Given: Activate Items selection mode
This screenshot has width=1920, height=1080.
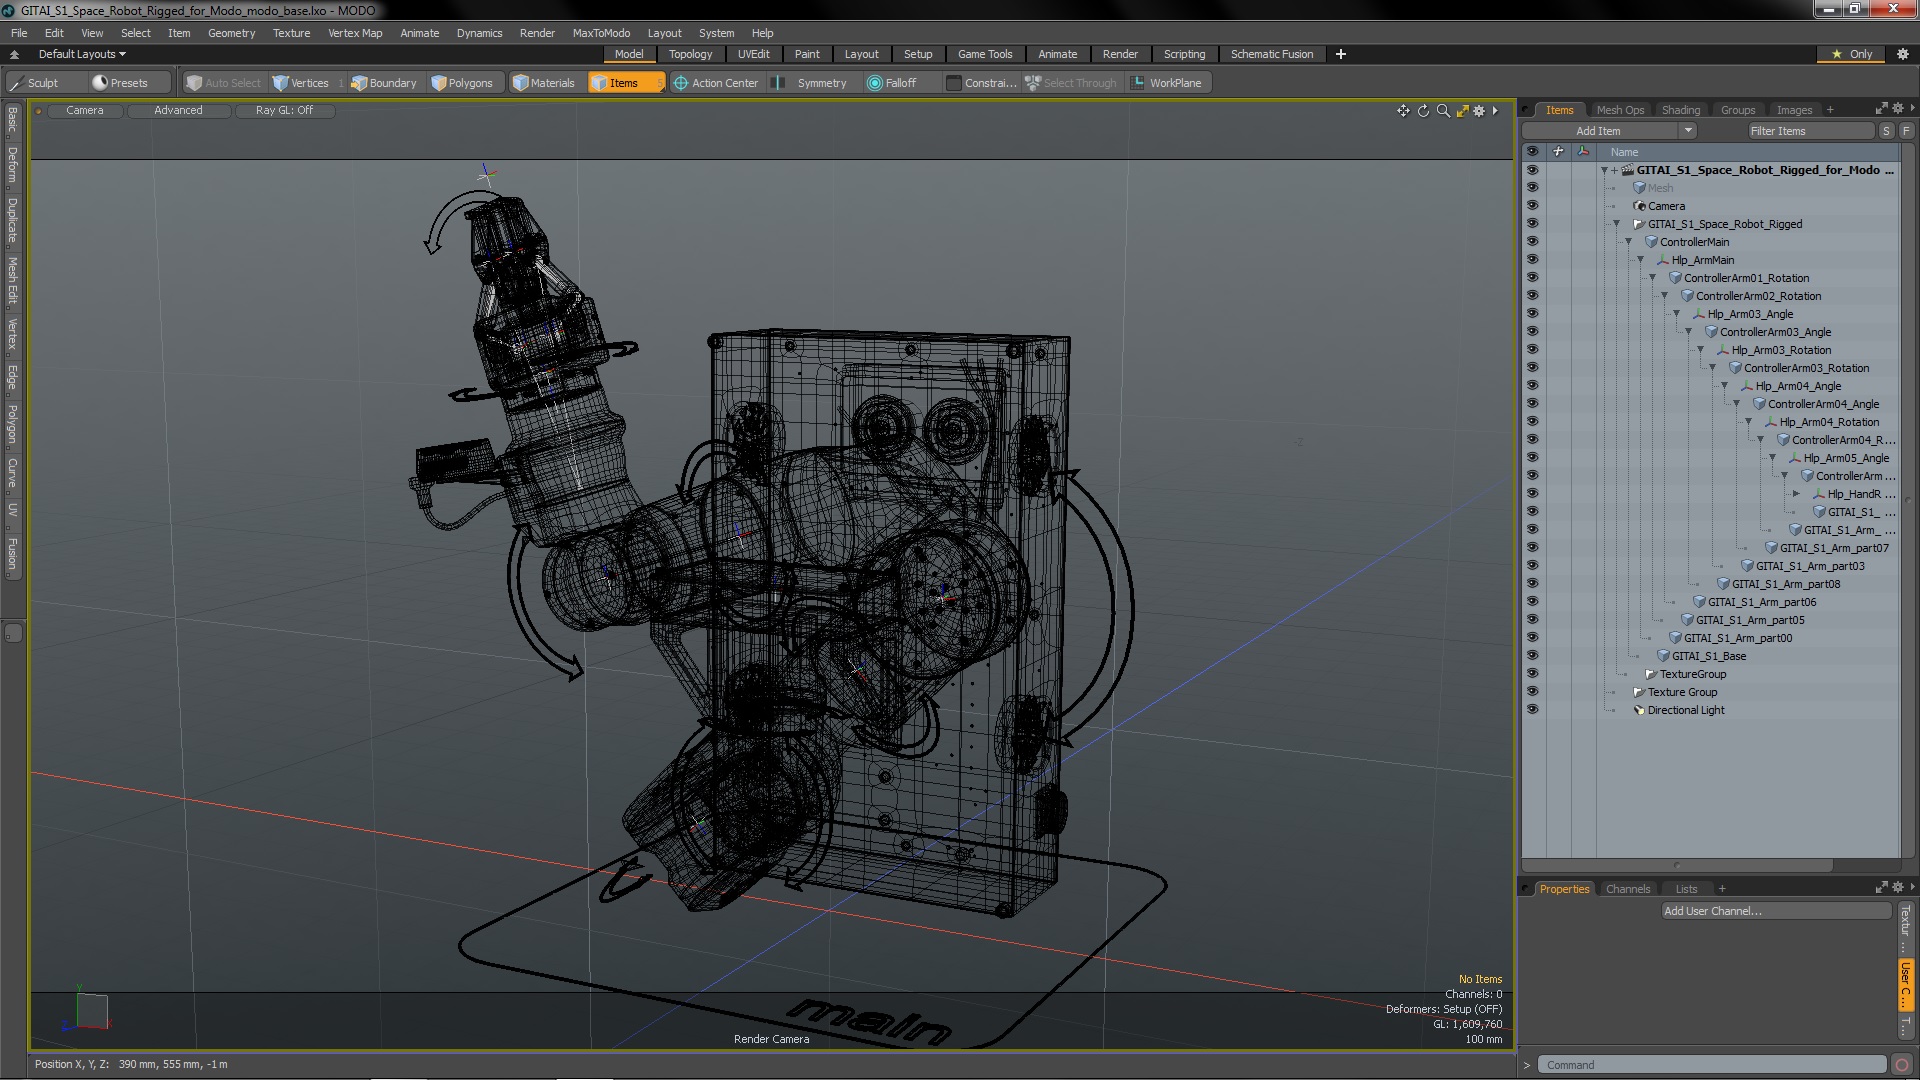Looking at the screenshot, I should [624, 83].
